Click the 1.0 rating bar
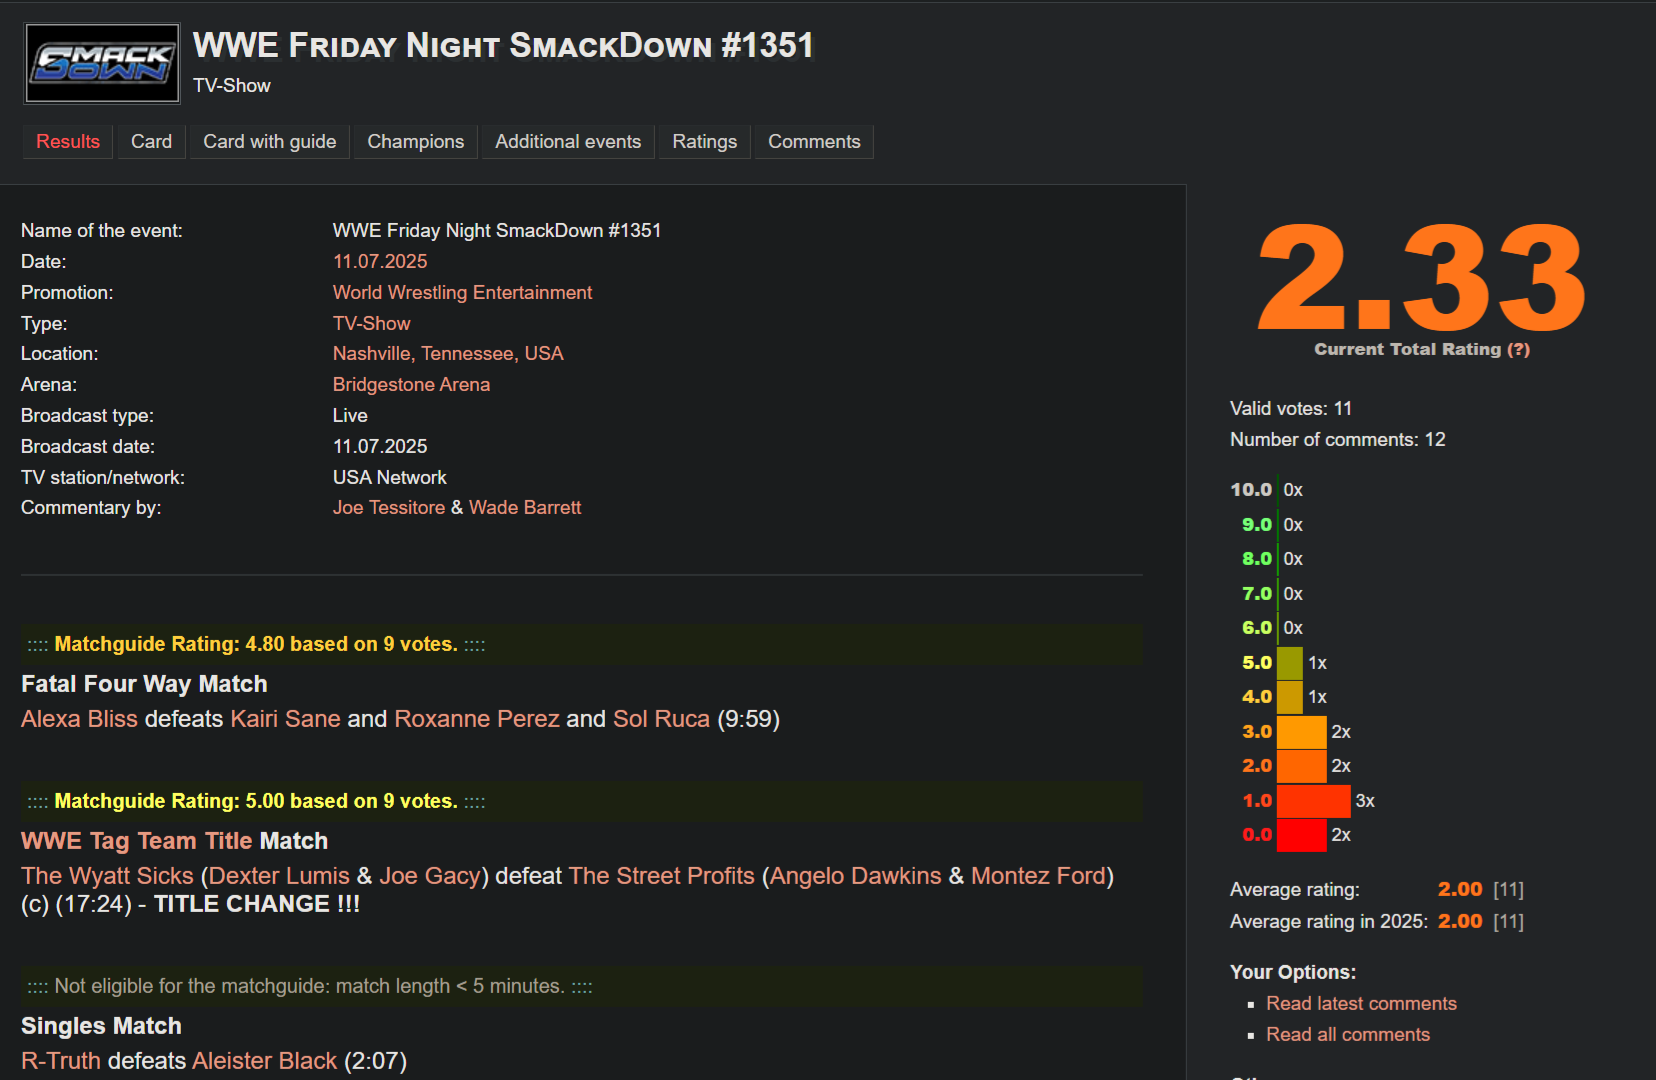Image resolution: width=1656 pixels, height=1080 pixels. 1314,801
